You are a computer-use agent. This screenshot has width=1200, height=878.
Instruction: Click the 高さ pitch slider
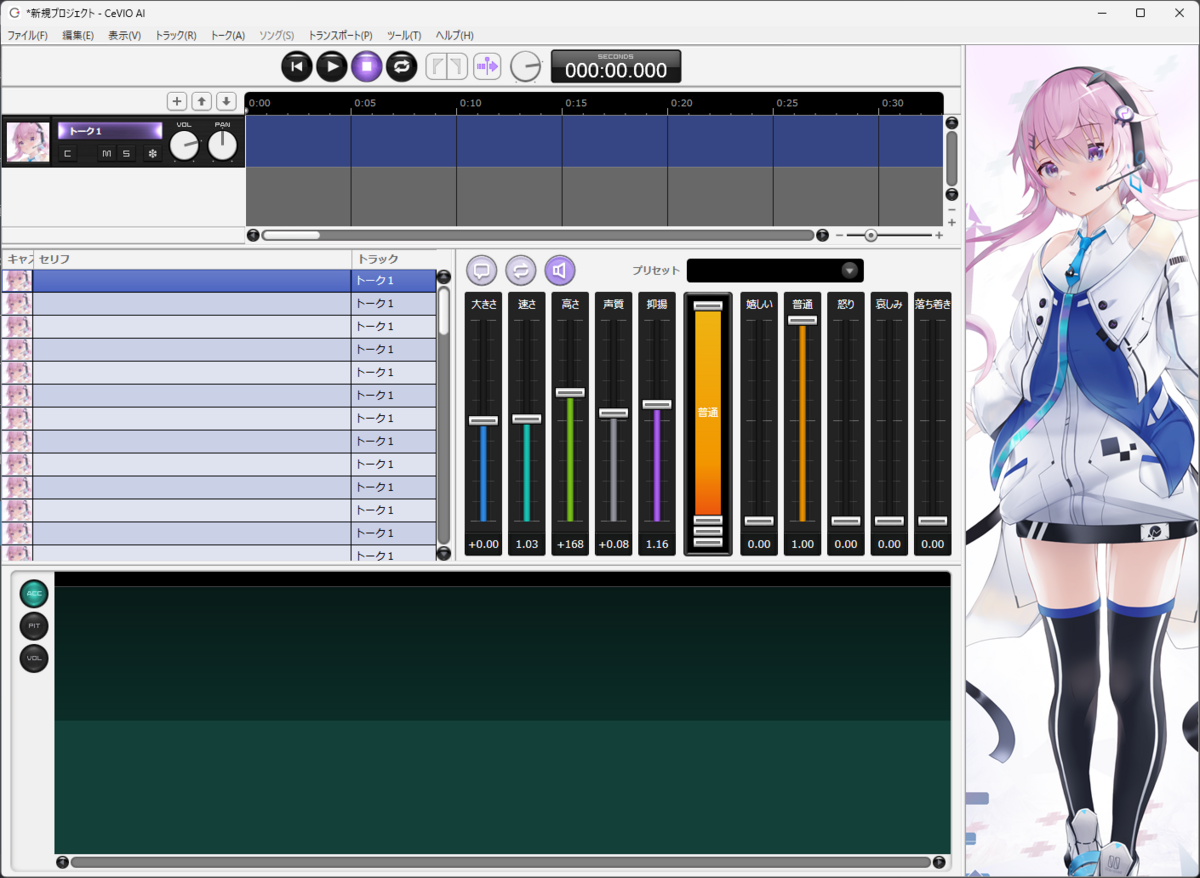click(x=570, y=392)
